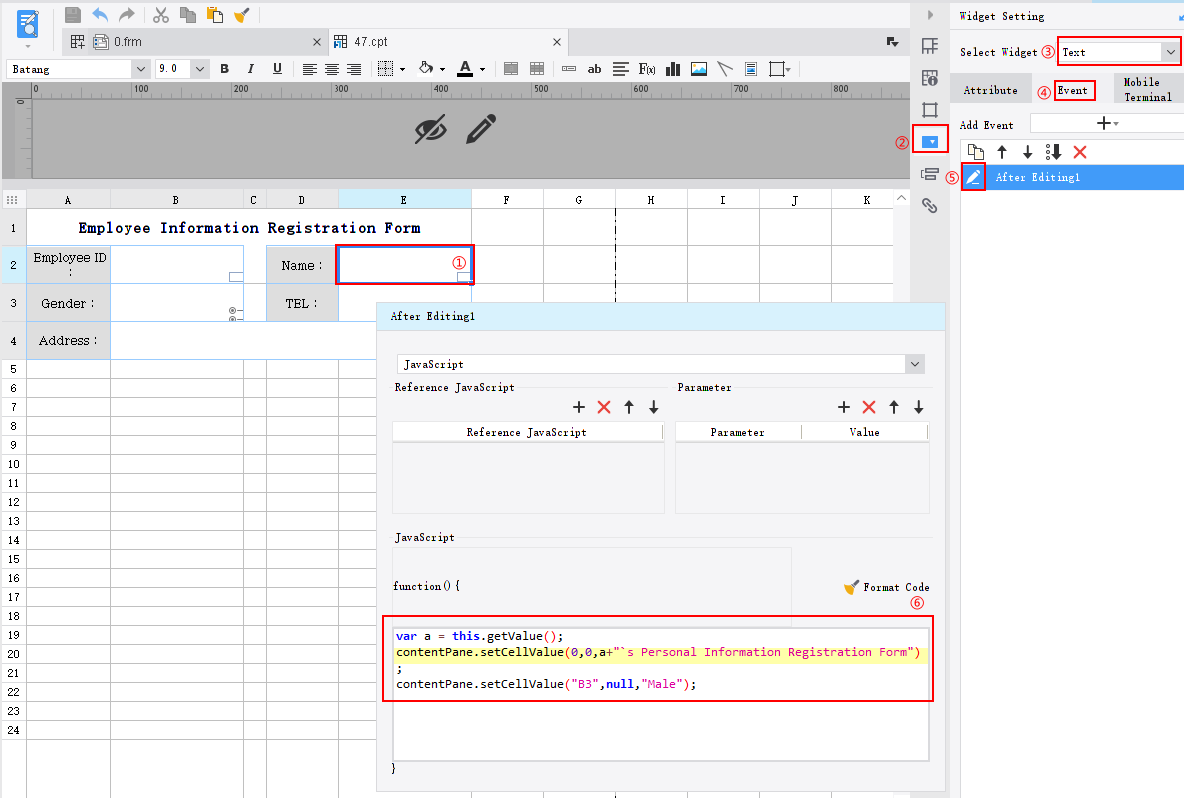1184x798 pixels.
Task: Switch to the Attribute tab
Action: (x=990, y=90)
